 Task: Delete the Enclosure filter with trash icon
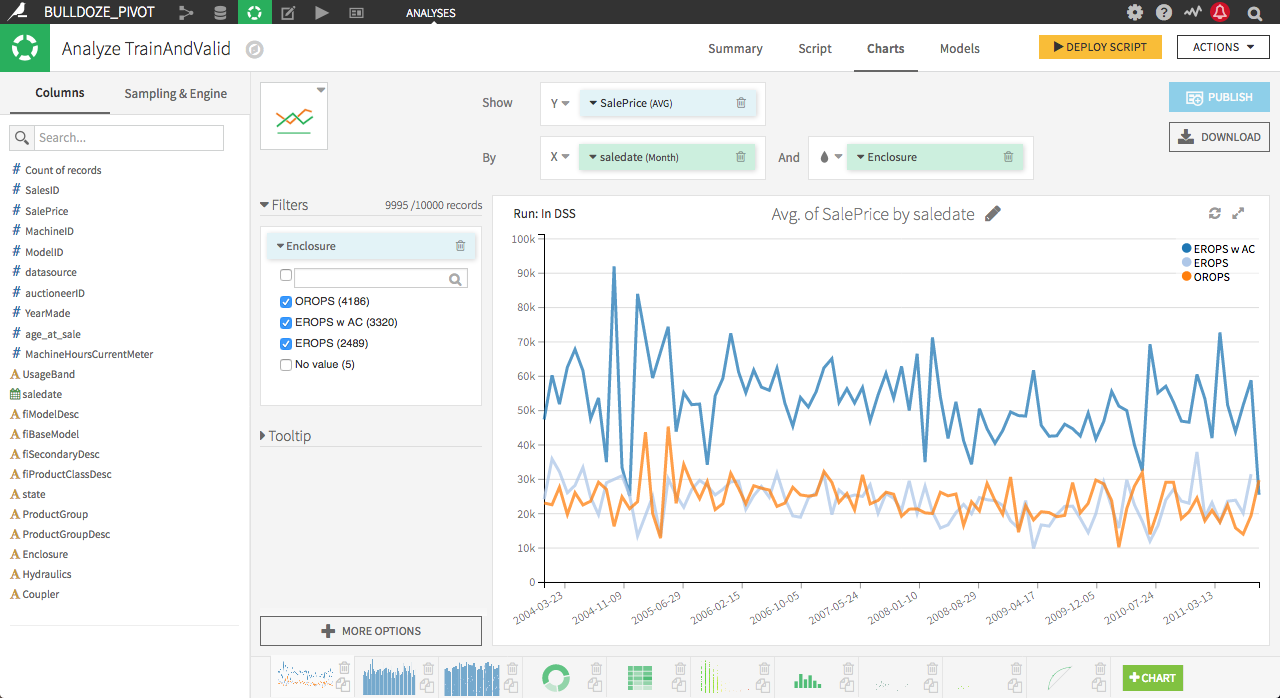pos(460,246)
